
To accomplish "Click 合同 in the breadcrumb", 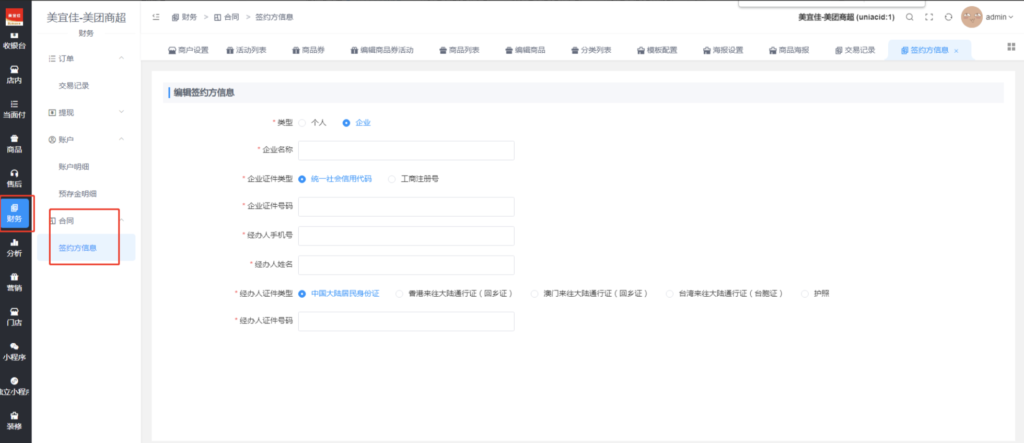I will (x=226, y=17).
